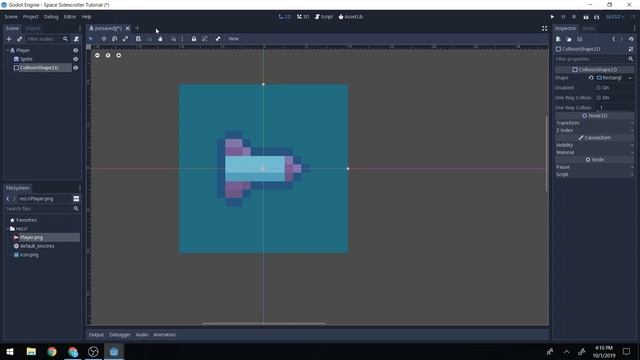
Task: Toggle visibility of Player node
Action: pos(76,50)
